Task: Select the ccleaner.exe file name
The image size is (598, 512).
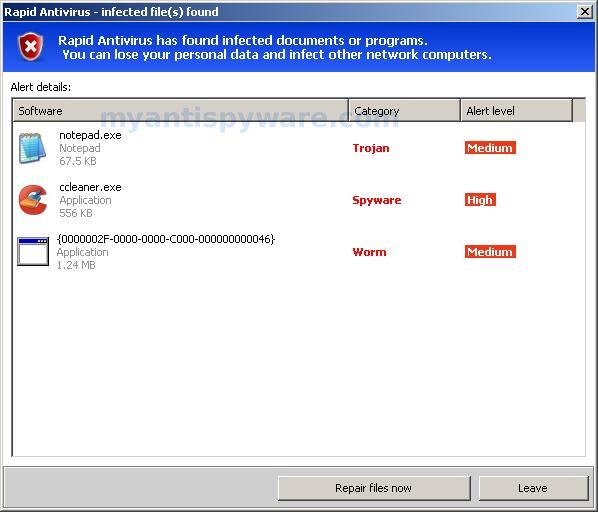Action: coord(90,187)
